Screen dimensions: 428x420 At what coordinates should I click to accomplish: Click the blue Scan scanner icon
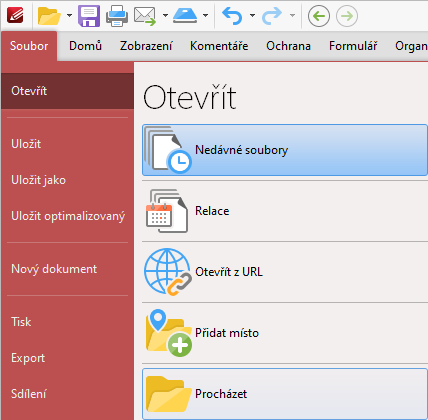pos(185,16)
